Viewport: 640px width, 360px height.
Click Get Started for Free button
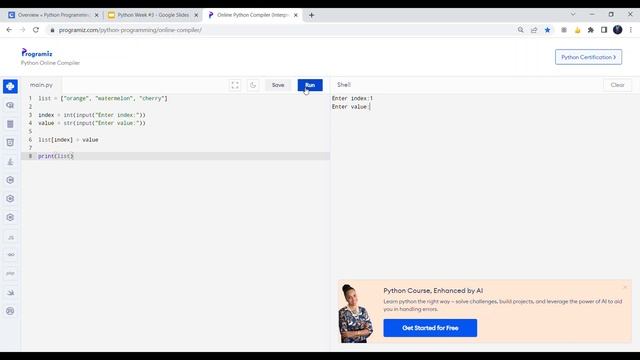(430, 328)
